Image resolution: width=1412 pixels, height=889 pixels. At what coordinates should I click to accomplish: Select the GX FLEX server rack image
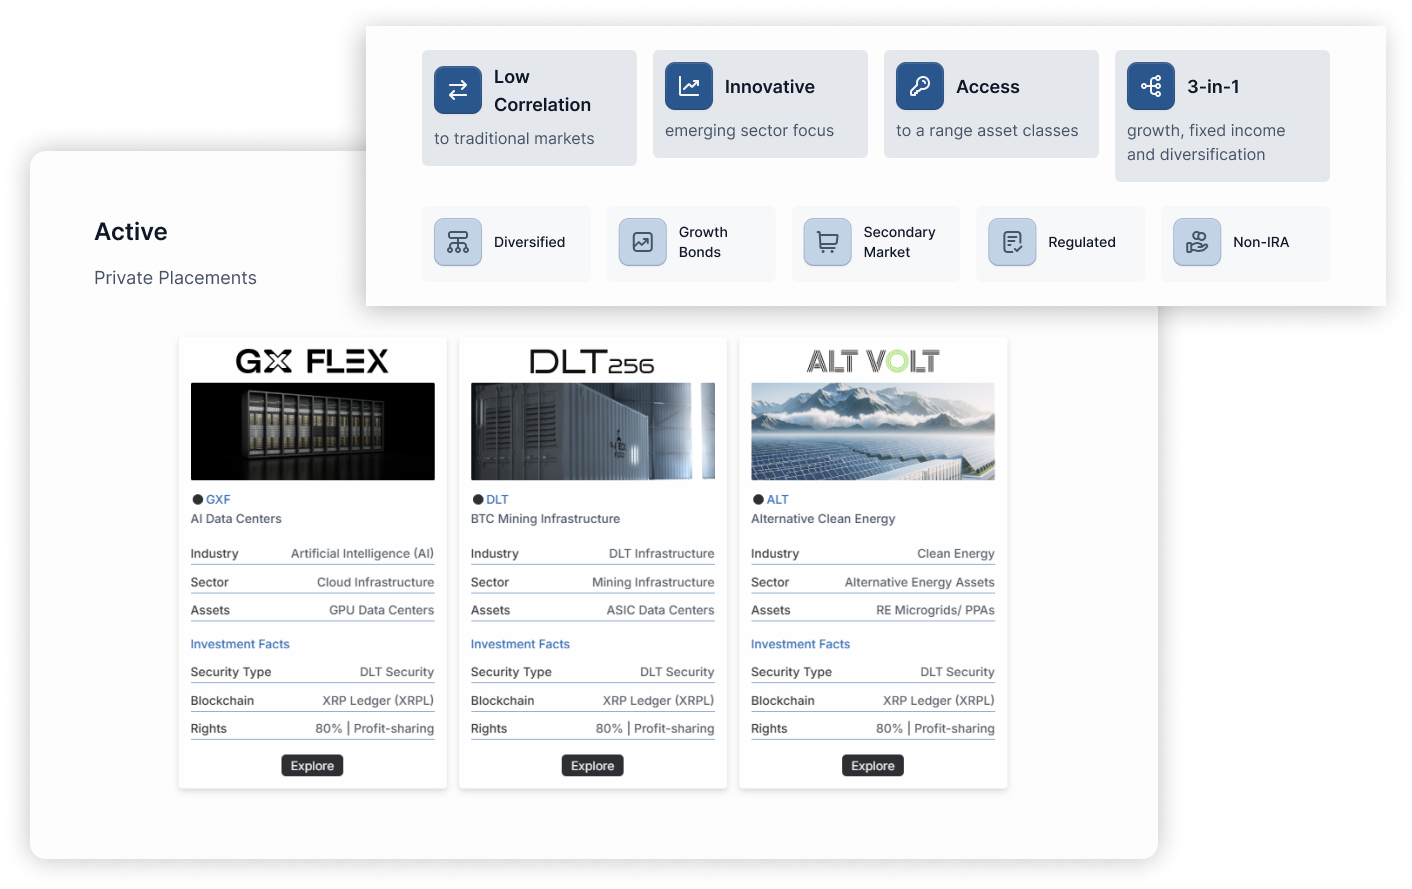coord(313,431)
